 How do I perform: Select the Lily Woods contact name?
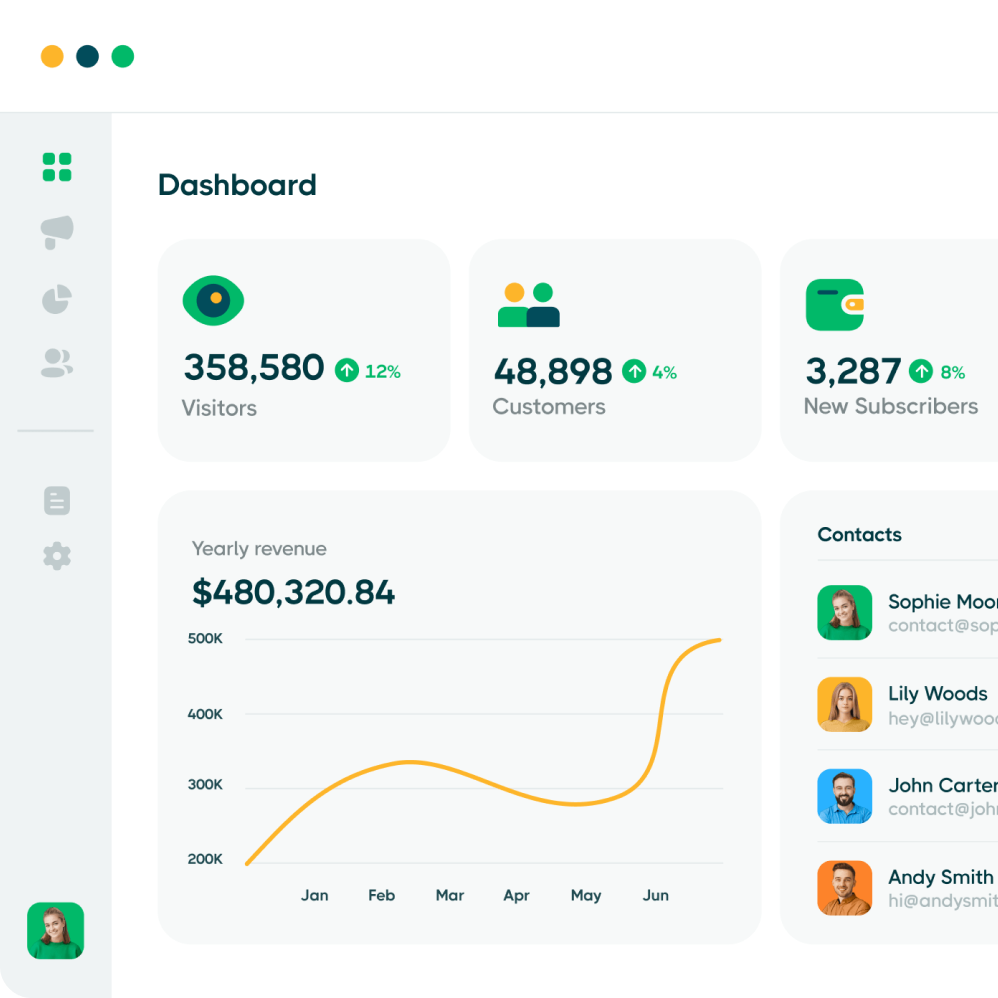click(x=938, y=693)
